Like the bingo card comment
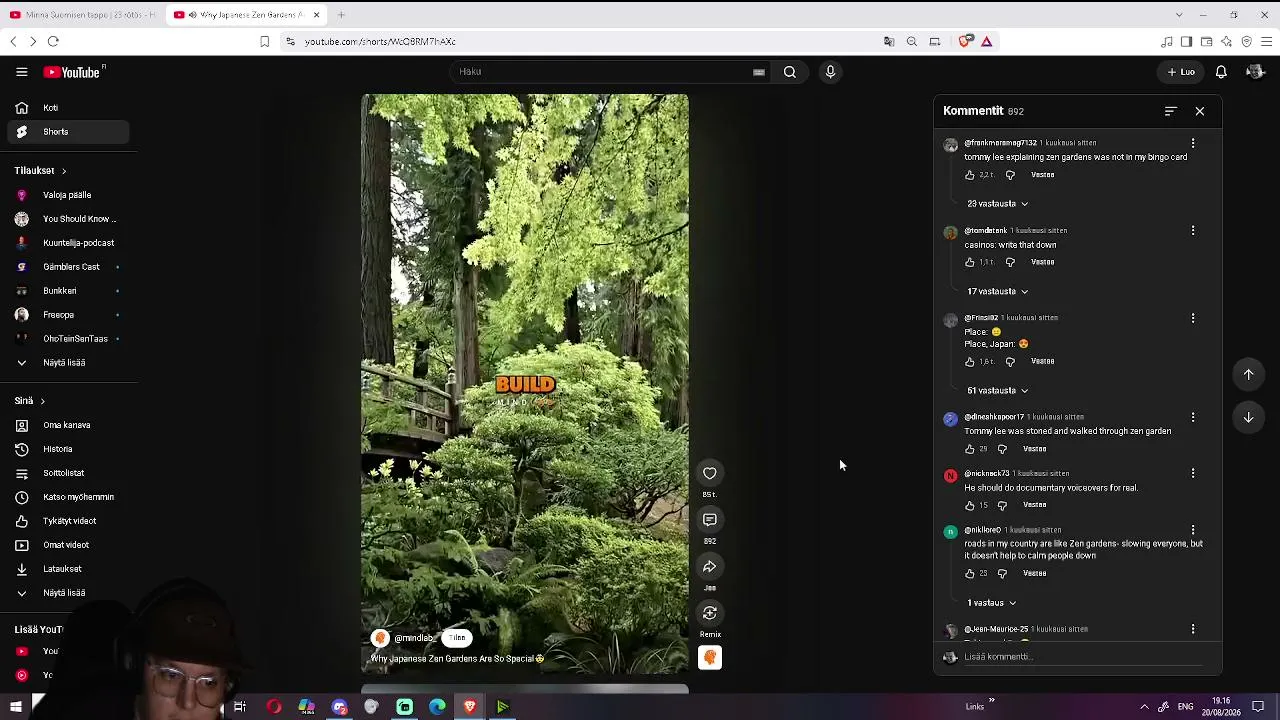The height and width of the screenshot is (720, 1280). coord(970,175)
